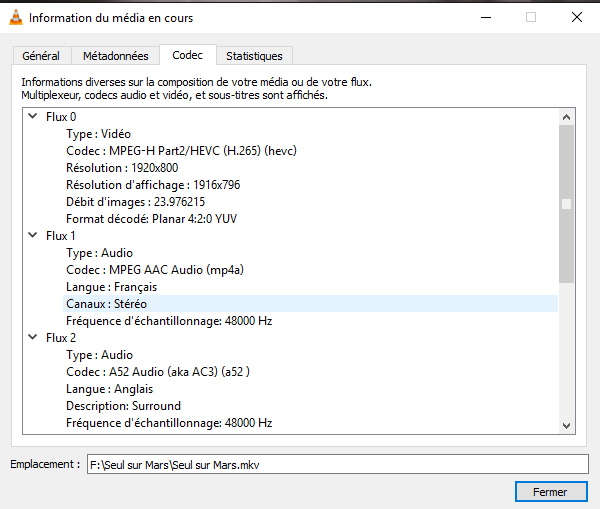The image size is (600, 509).
Task: Select the 'Flux 0' row label
Action: click(x=61, y=117)
